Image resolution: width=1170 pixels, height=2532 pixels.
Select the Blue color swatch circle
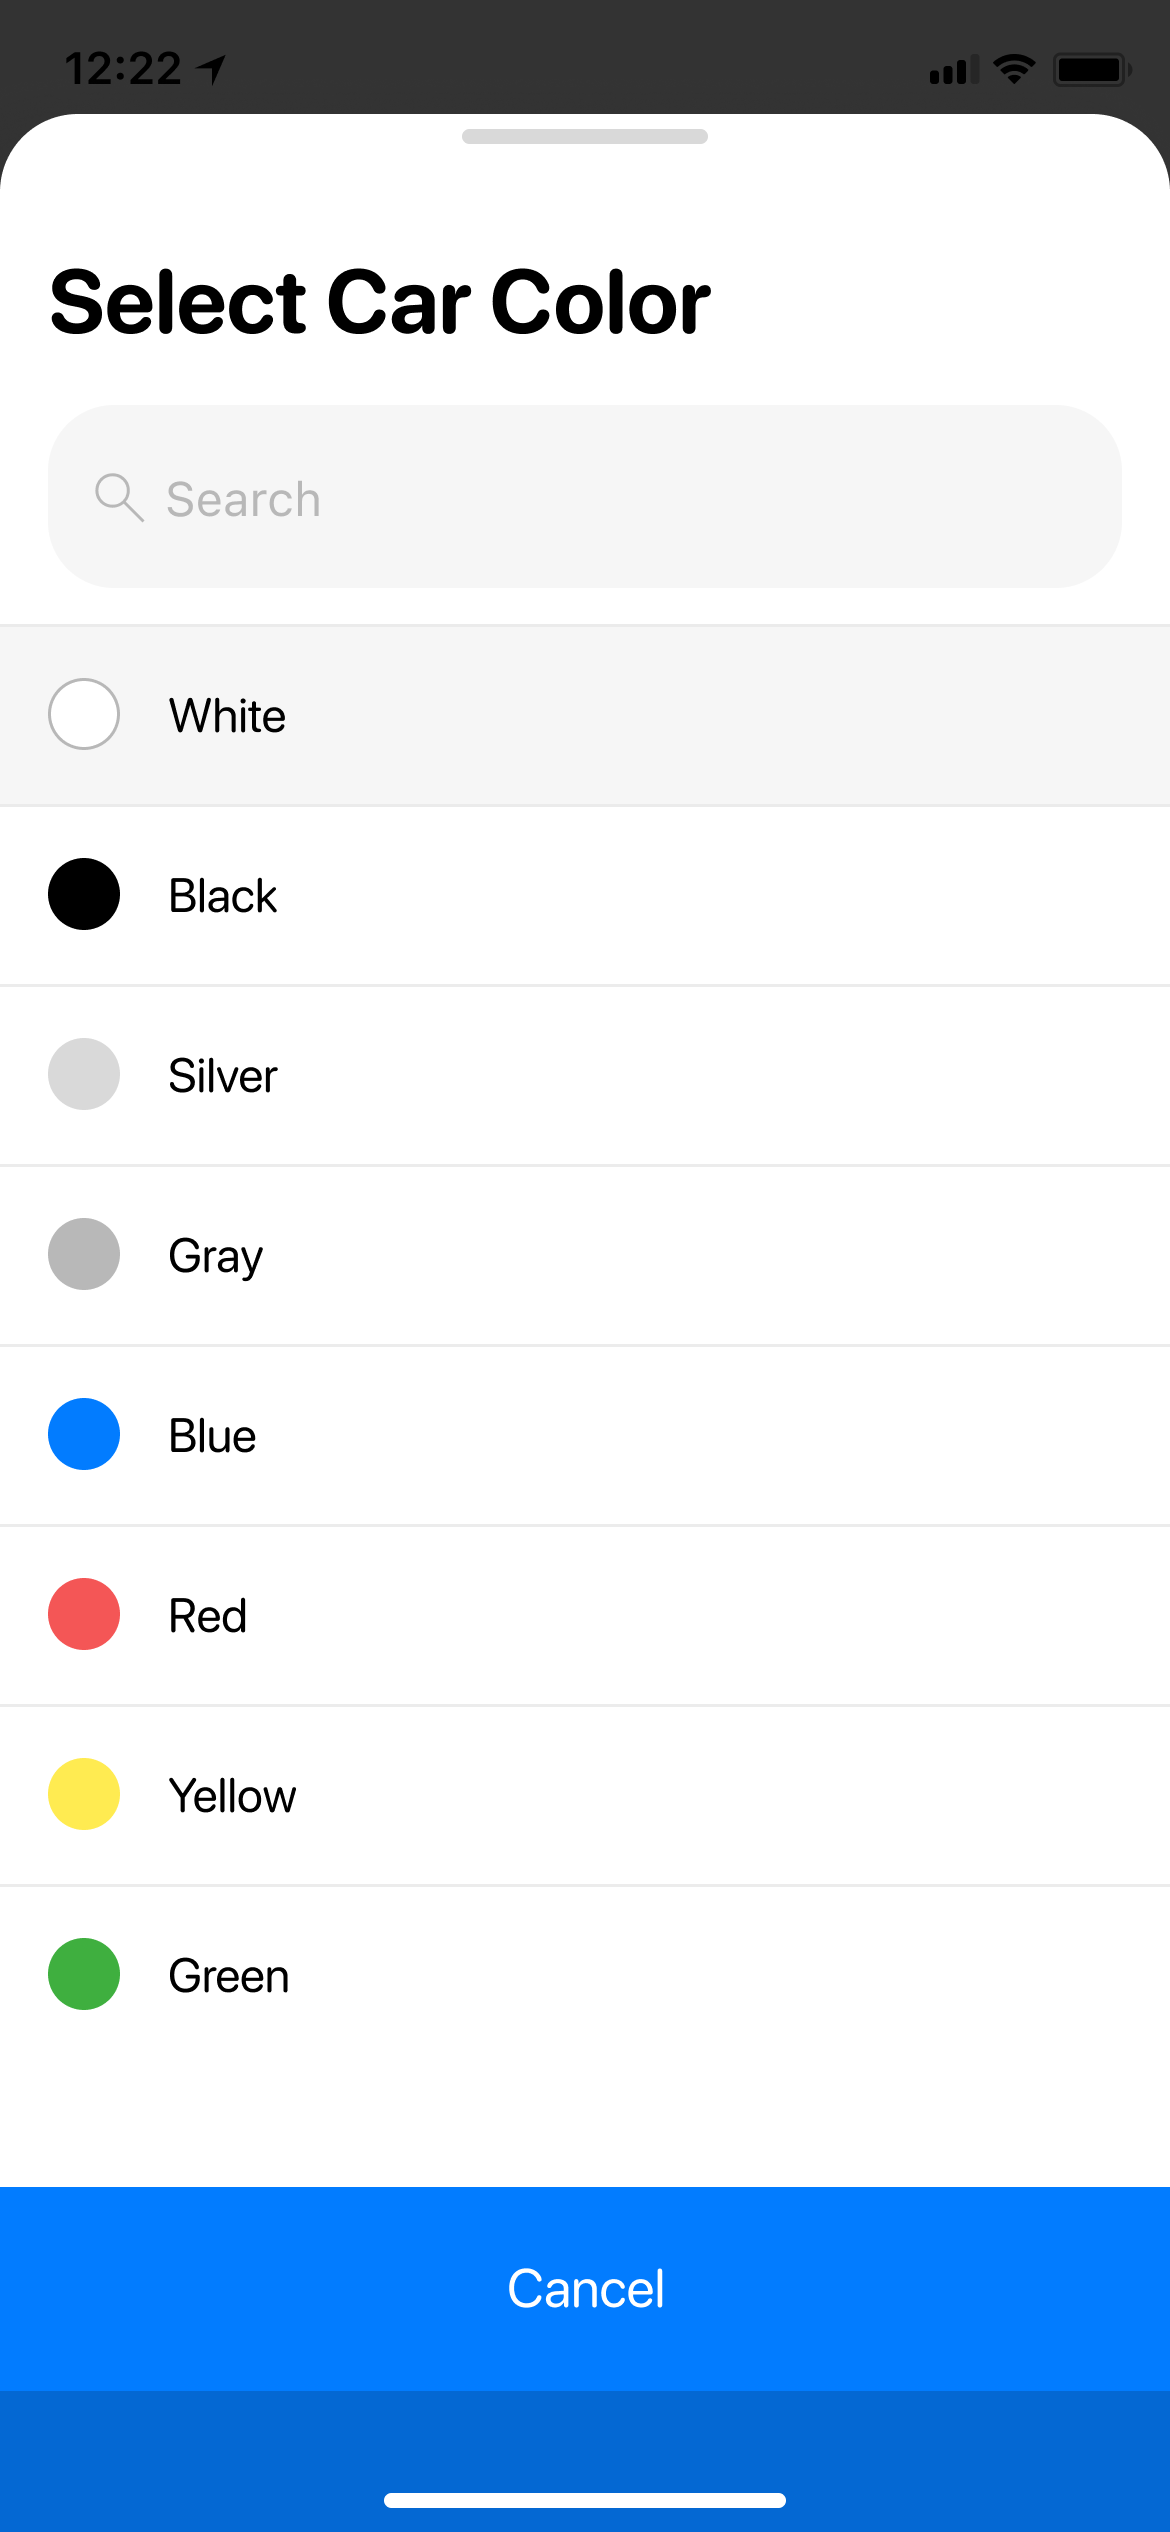click(x=83, y=1434)
